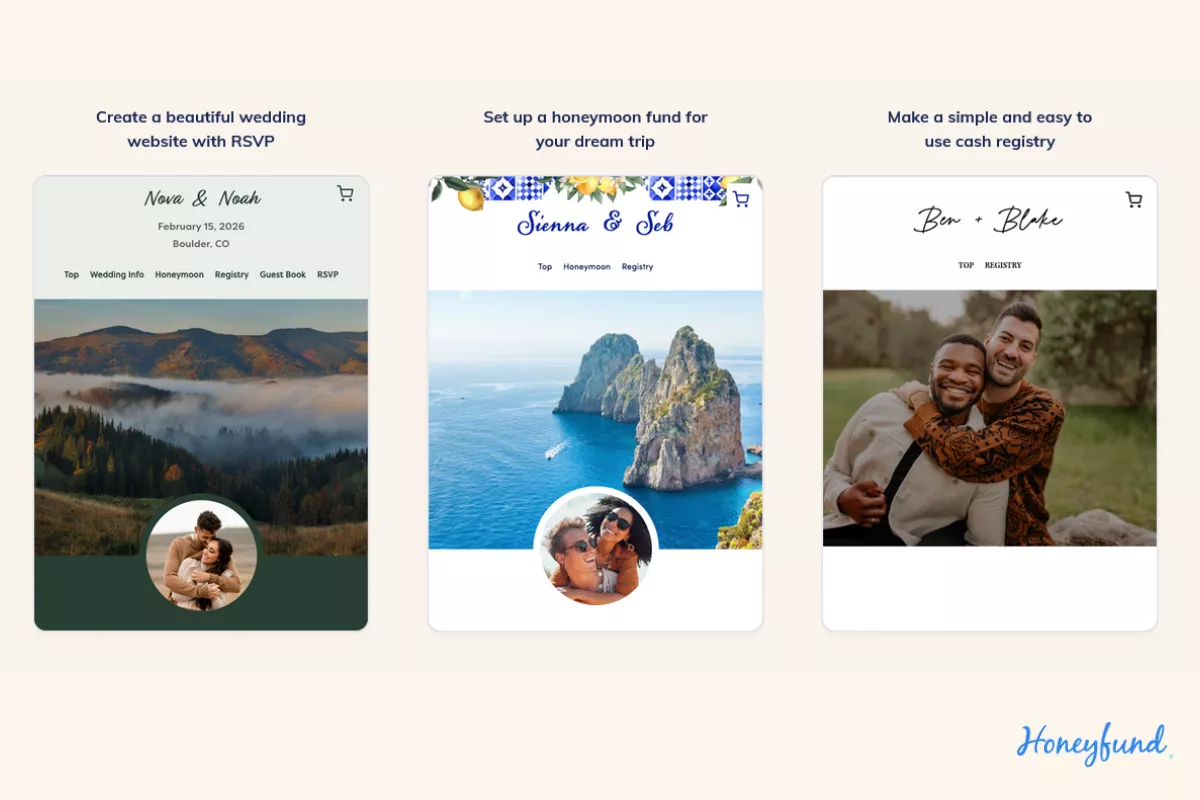Open Wedding Info on Nova & Noah site

tap(117, 275)
